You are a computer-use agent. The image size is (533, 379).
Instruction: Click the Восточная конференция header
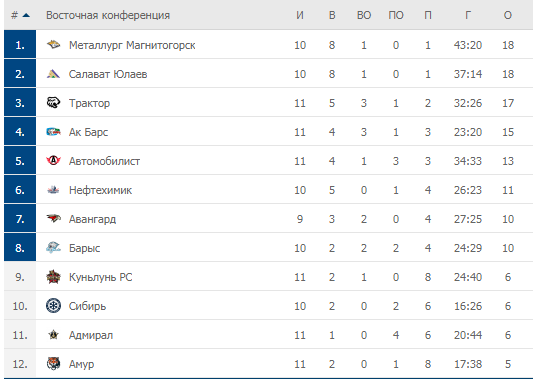click(x=108, y=15)
